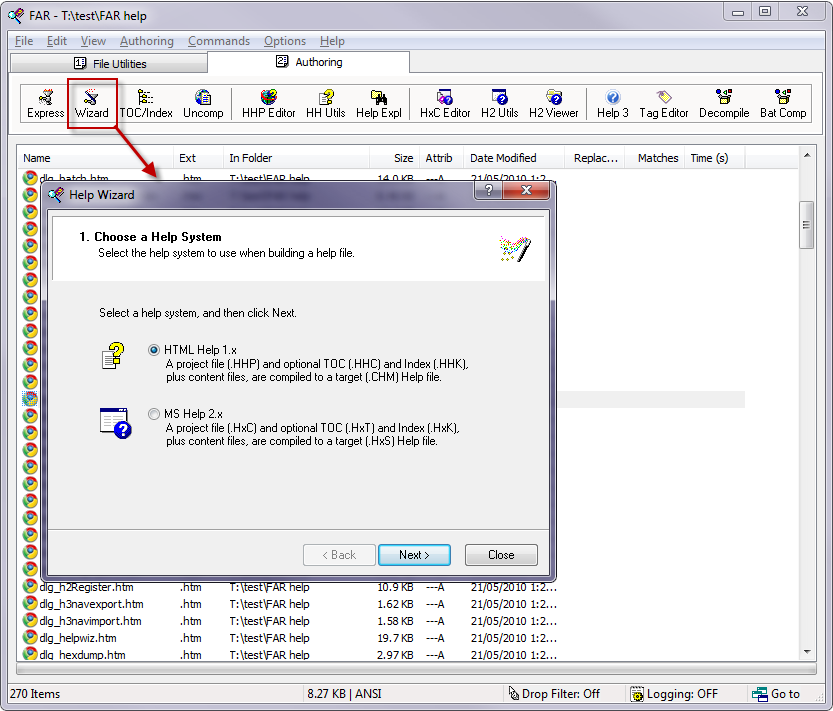This screenshot has width=833, height=711.
Task: Click the Decompile toolbar icon
Action: point(724,104)
